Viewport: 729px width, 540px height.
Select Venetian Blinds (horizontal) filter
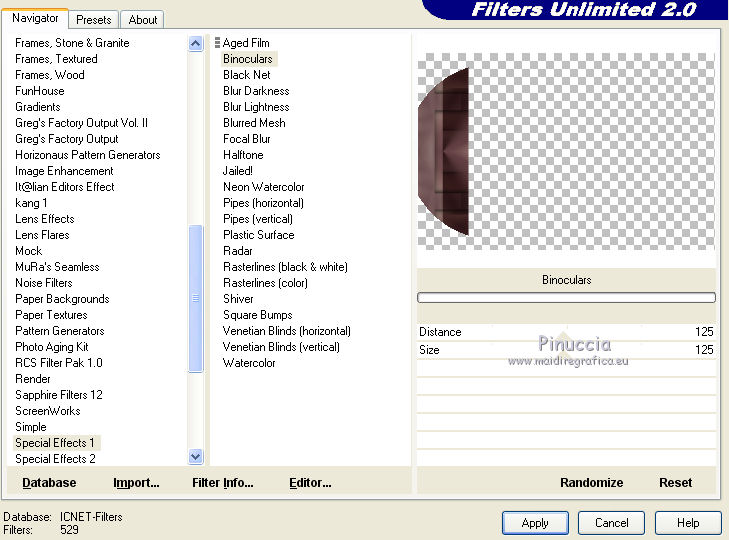coord(287,331)
